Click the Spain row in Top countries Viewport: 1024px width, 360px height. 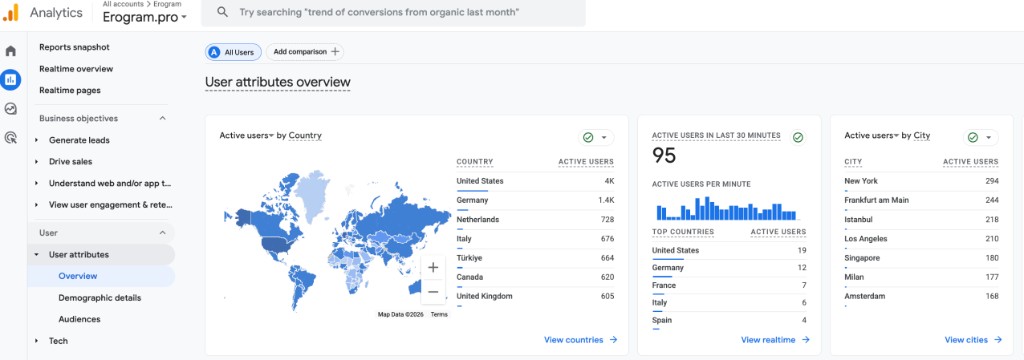(729, 320)
